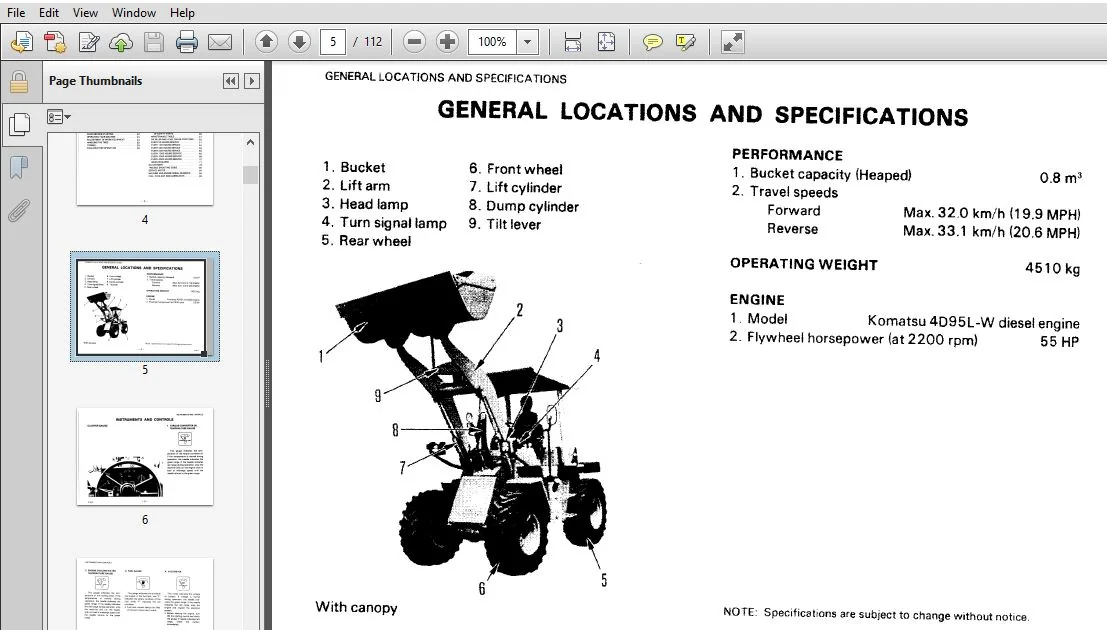Click the Create PDF toolbar icon
The height and width of the screenshot is (630, 1107).
[x=55, y=42]
